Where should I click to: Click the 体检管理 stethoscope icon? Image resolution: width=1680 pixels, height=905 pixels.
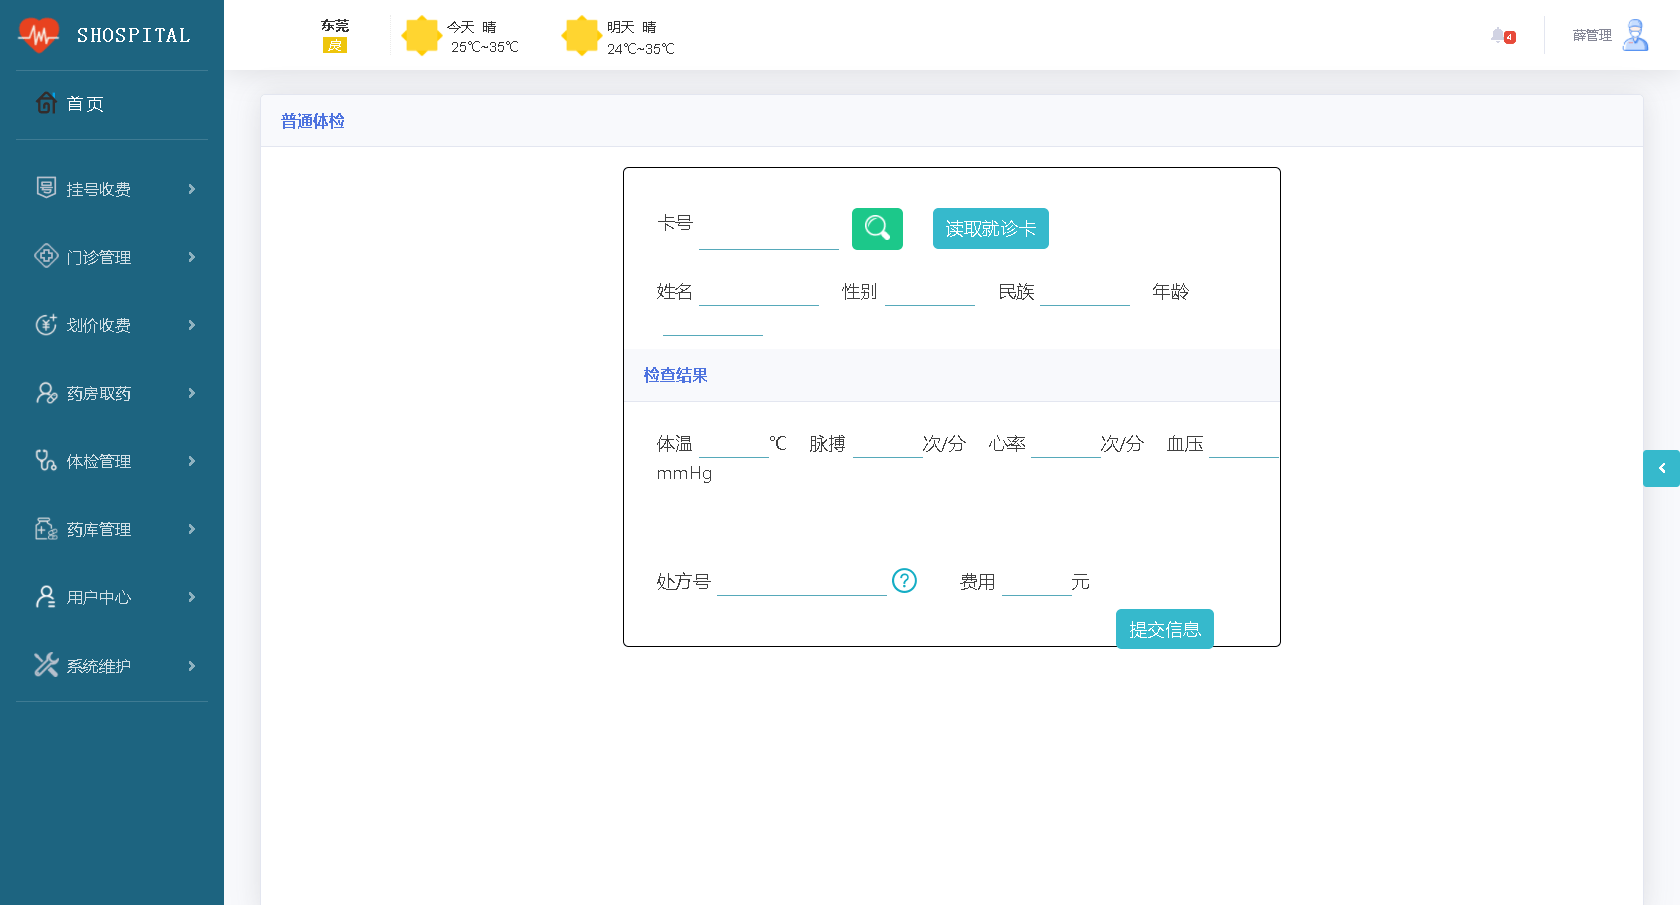click(45, 461)
